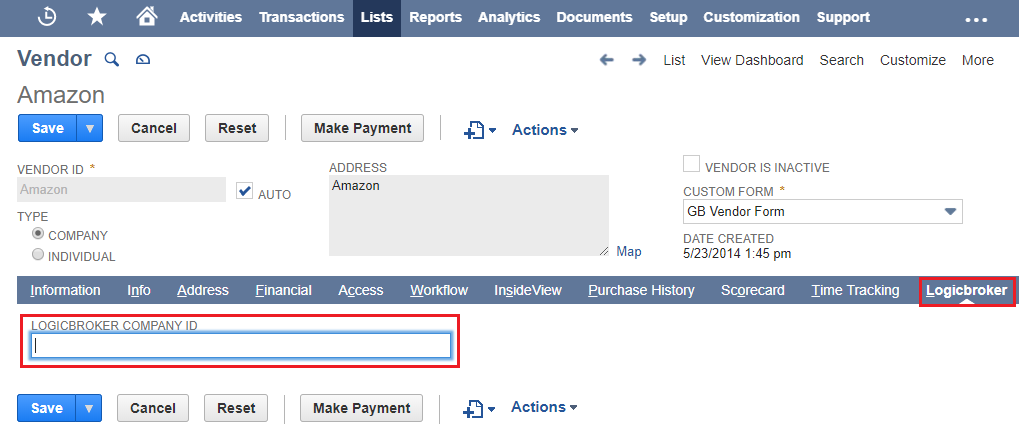The image size is (1019, 427).
Task: Check the Vendor Is Inactive box
Action: coord(691,165)
